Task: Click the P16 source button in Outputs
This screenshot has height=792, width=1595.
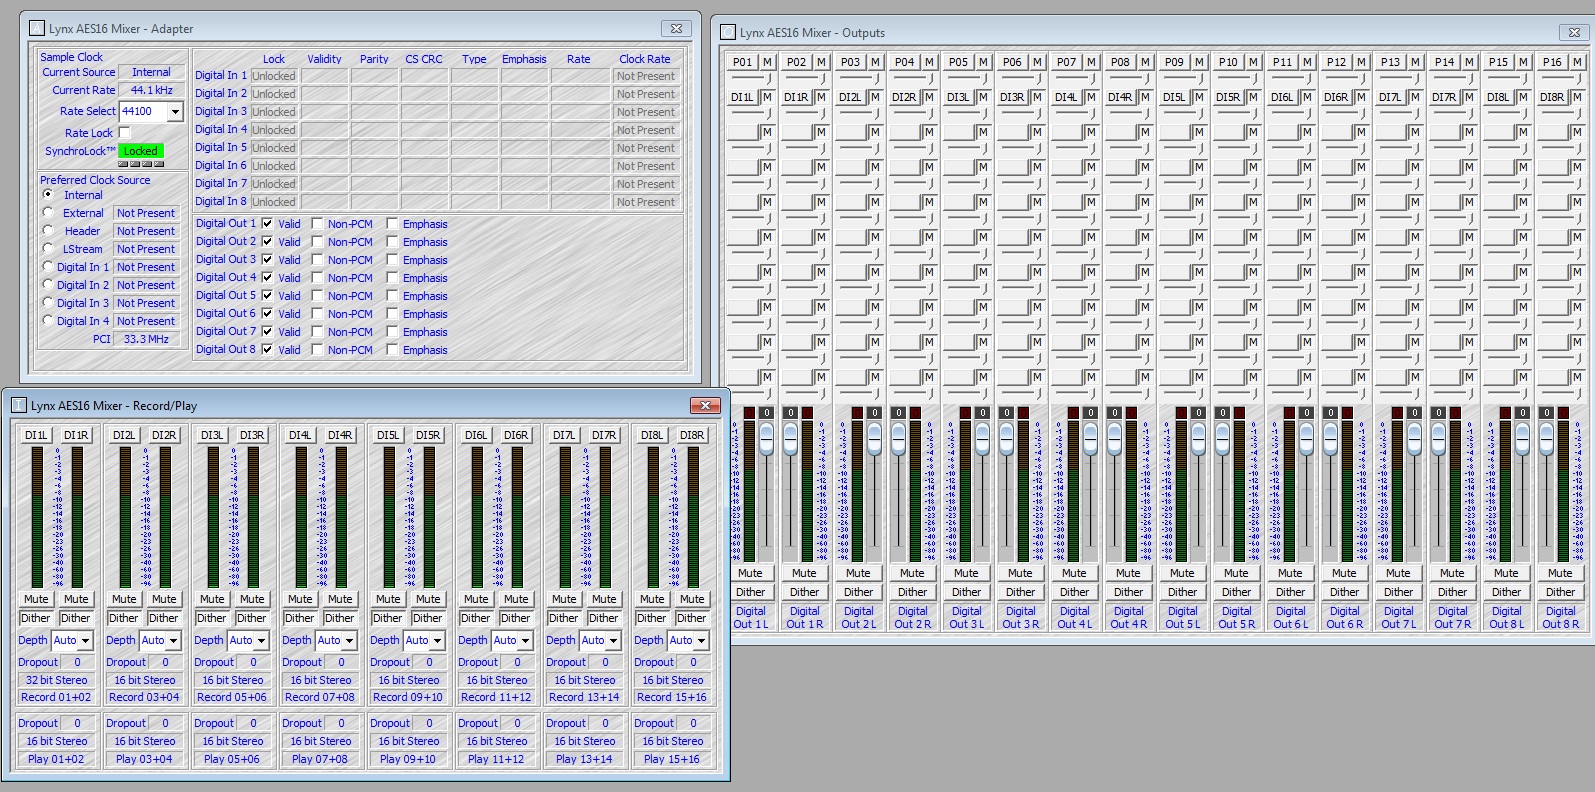Action: [1552, 62]
